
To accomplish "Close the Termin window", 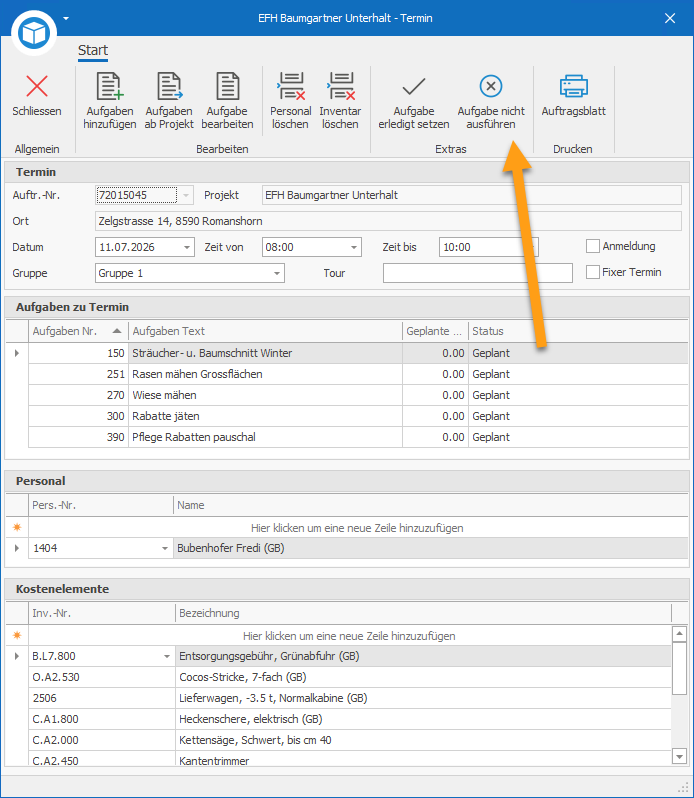I will pyautogui.click(x=670, y=18).
